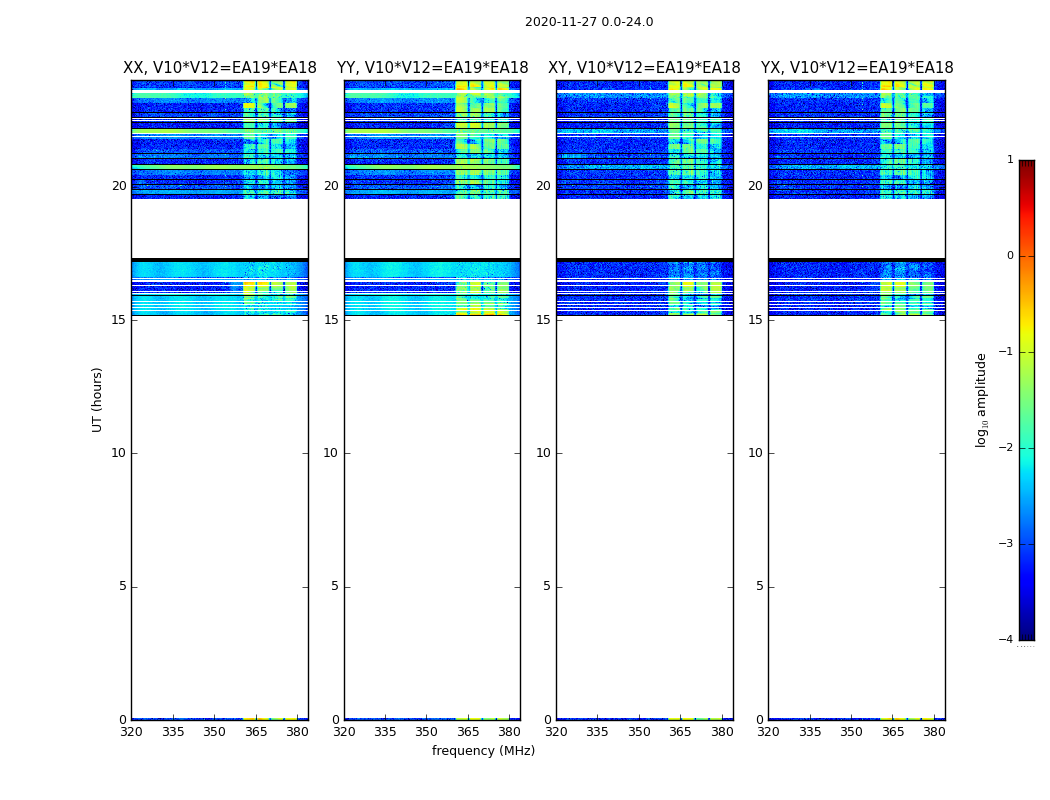The image size is (1050, 800).
Task: Click the thick black line in the YY panel
Action: [x=433, y=259]
